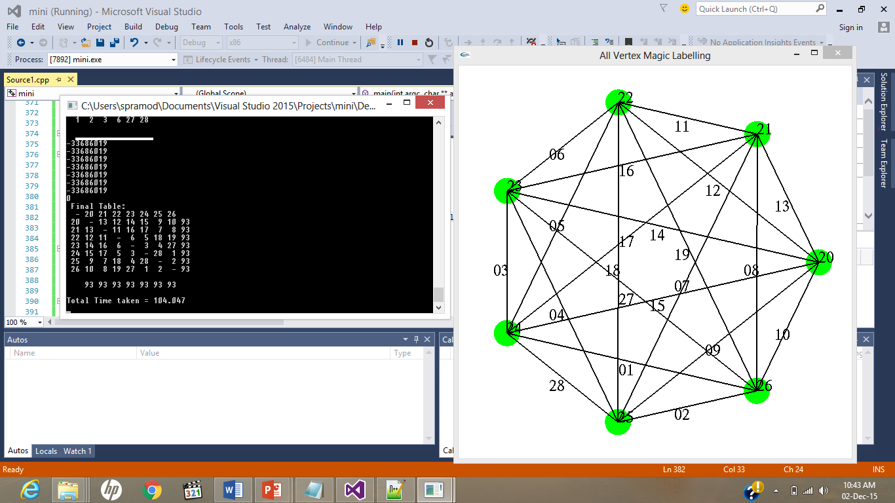Undo last action with the undo icon
Viewport: 895px width, 503px height.
point(134,42)
